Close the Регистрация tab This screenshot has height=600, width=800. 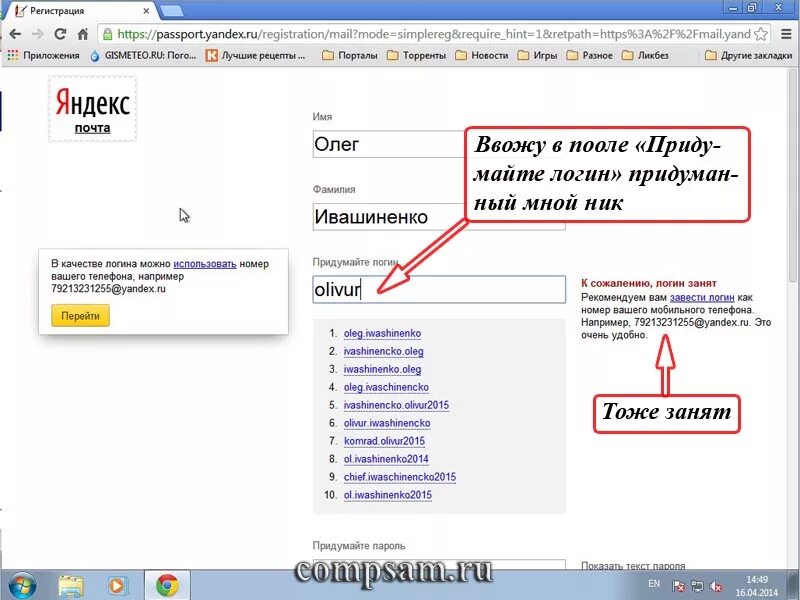146,10
